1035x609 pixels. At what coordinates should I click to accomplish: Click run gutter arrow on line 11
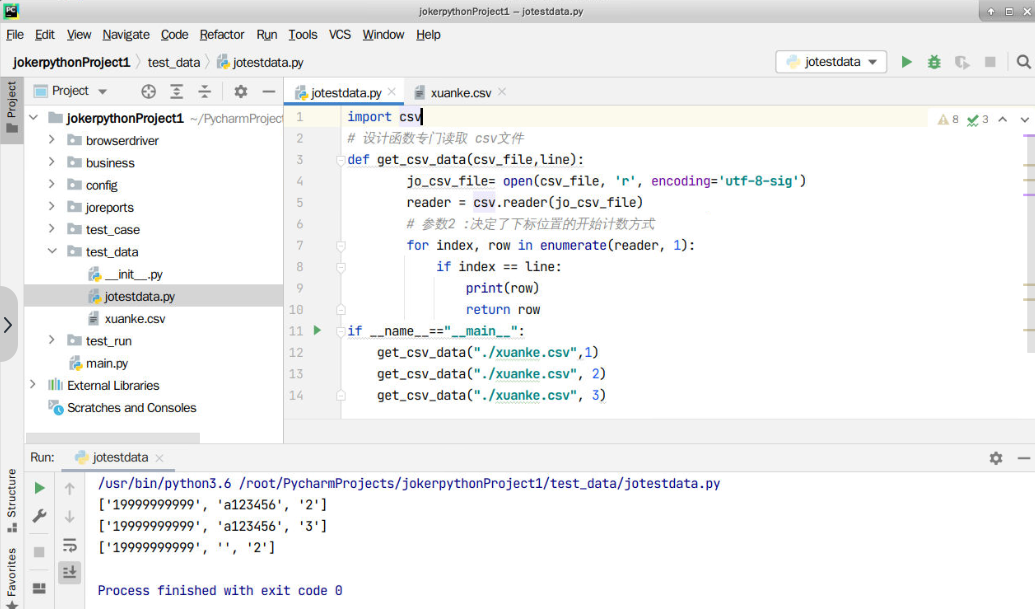[317, 330]
